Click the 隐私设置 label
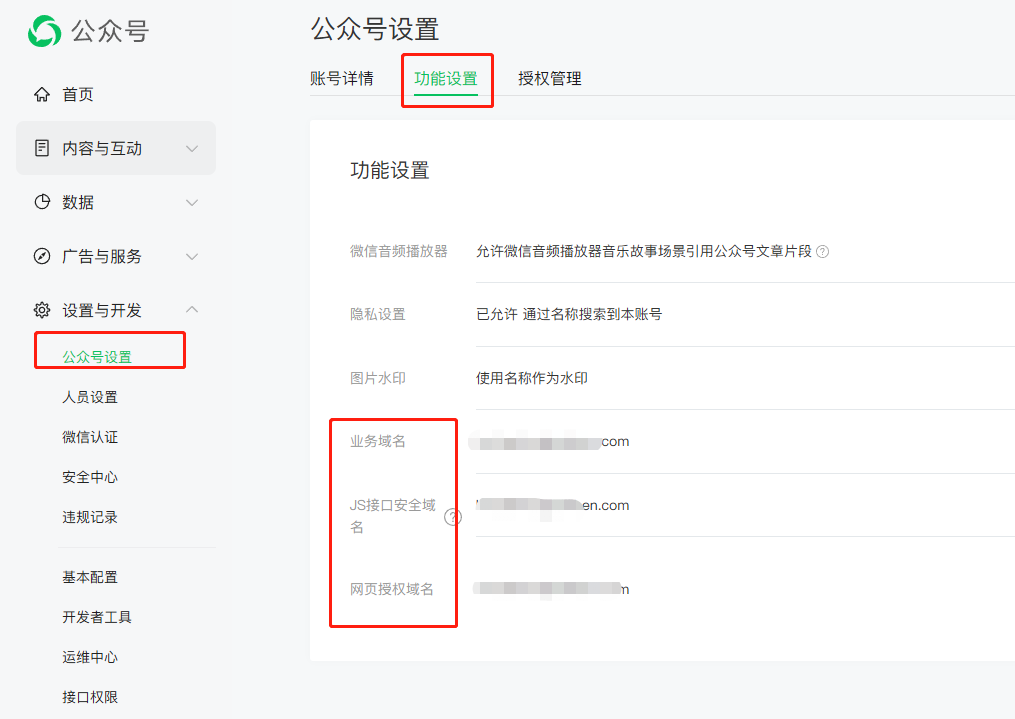 coord(378,314)
